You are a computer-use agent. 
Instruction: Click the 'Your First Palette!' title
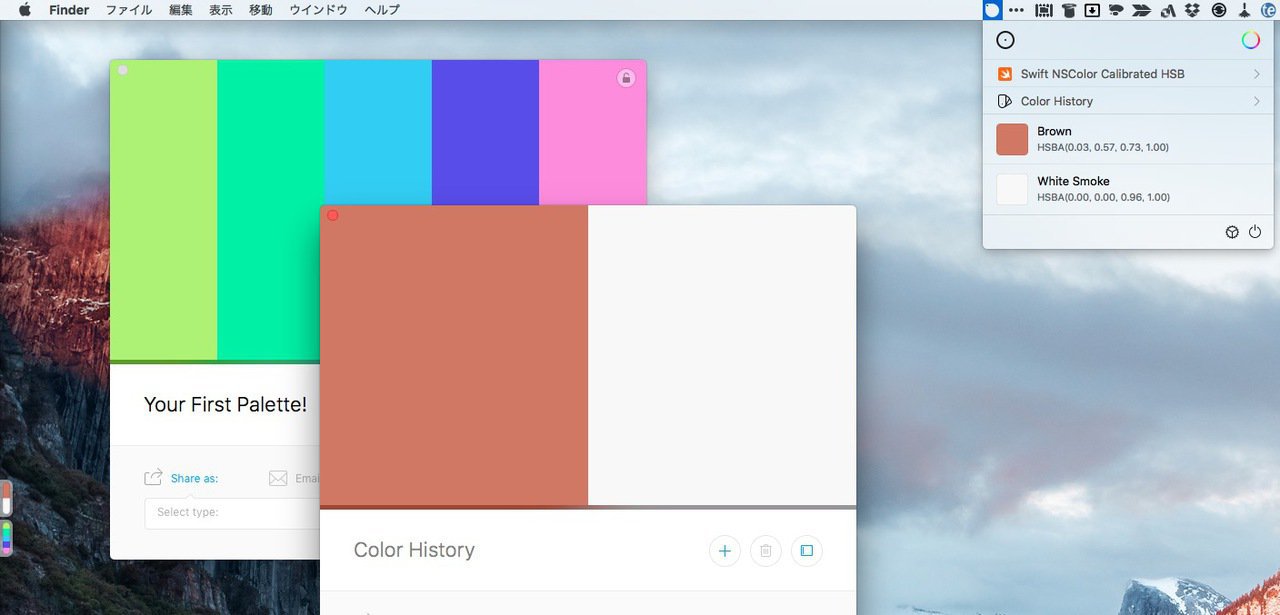[x=225, y=404]
